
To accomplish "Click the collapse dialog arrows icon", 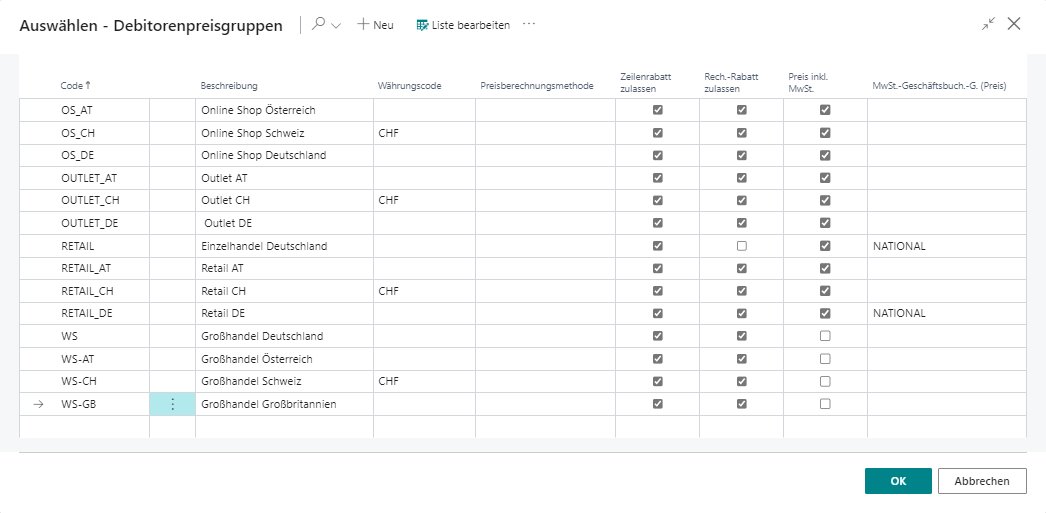I will (x=988, y=24).
